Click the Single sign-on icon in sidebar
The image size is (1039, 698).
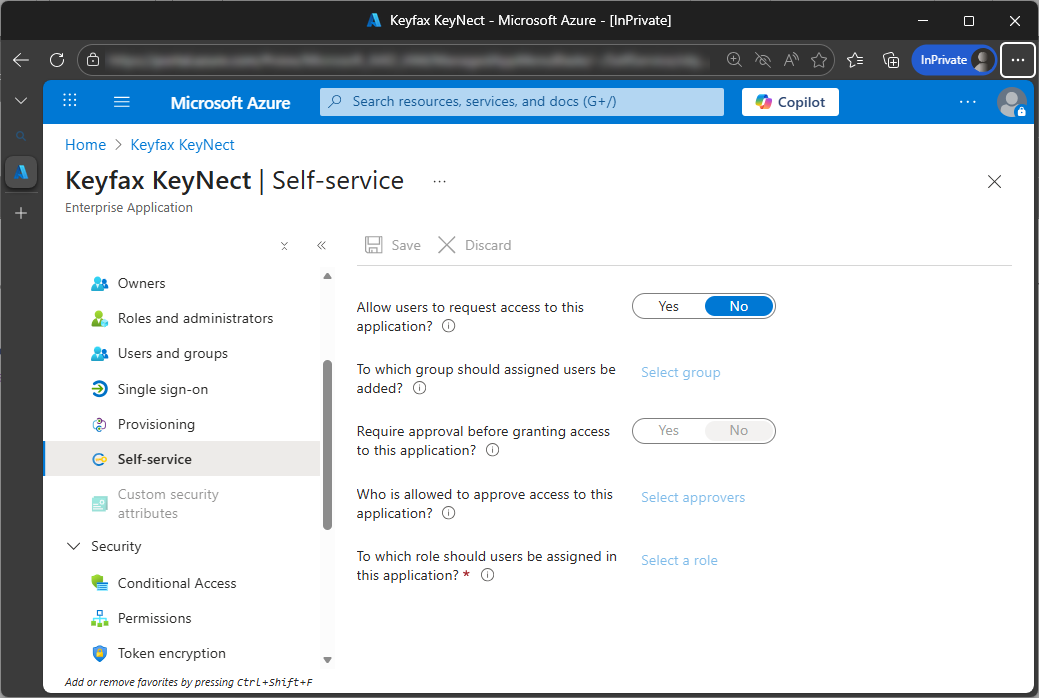pos(99,389)
